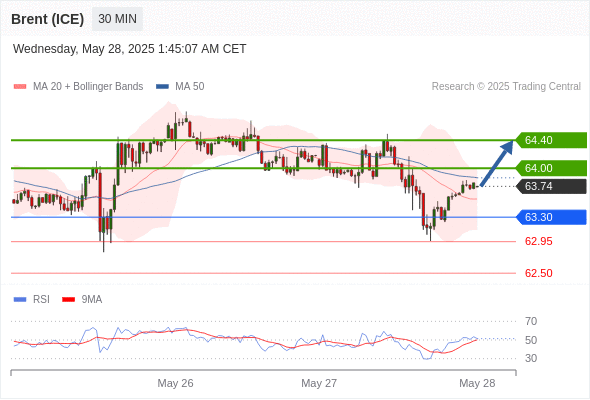Click the Brent (ICE) chart title
The height and width of the screenshot is (400, 590).
[47, 19]
